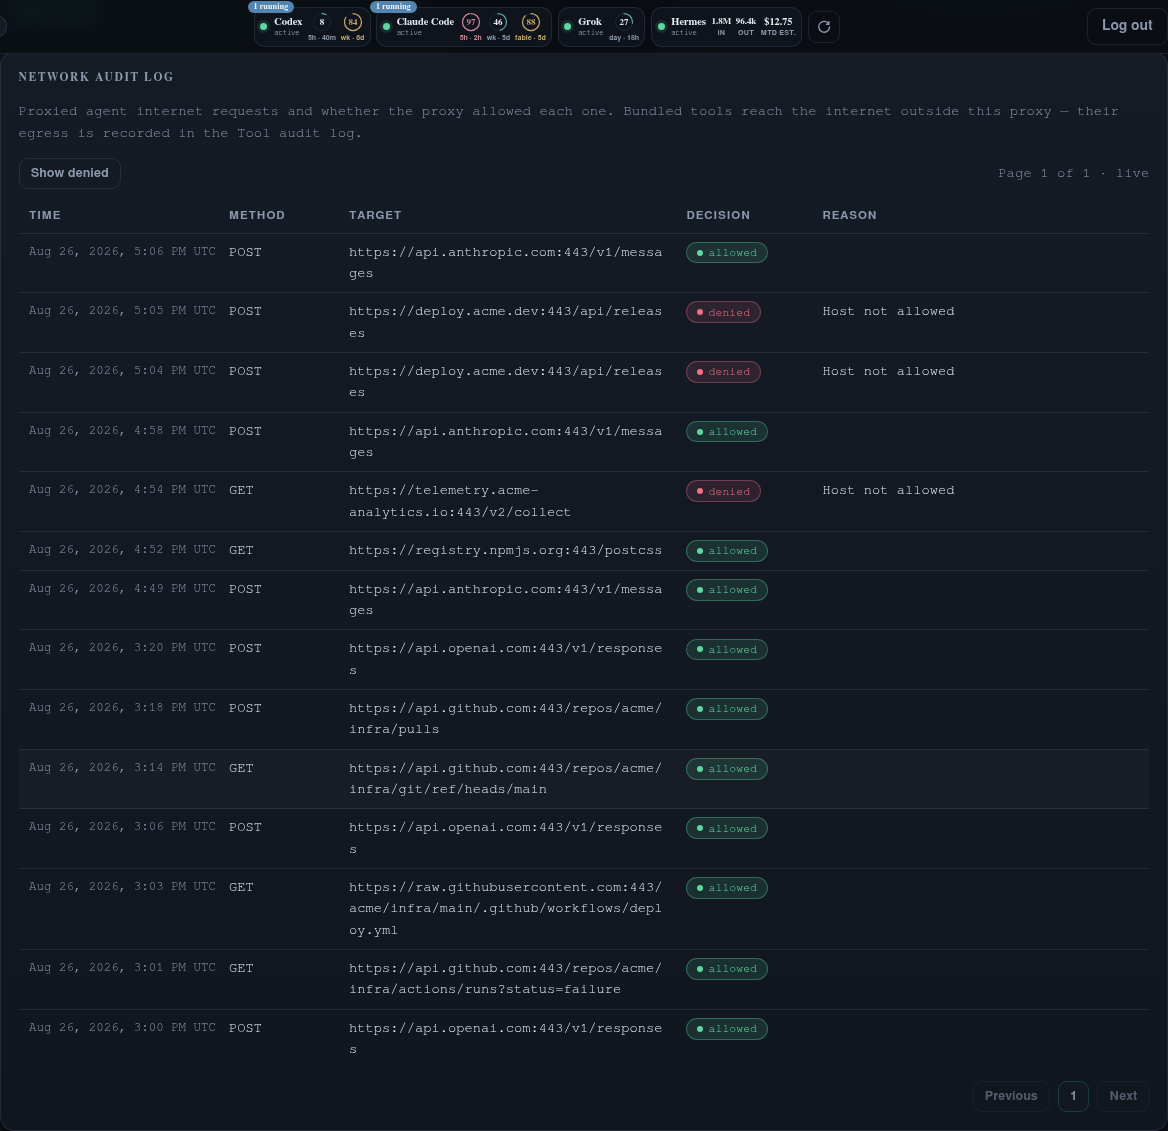Viewport: 1168px width, 1131px height.
Task: Open the Claude Code agent status card
Action: click(x=463, y=27)
